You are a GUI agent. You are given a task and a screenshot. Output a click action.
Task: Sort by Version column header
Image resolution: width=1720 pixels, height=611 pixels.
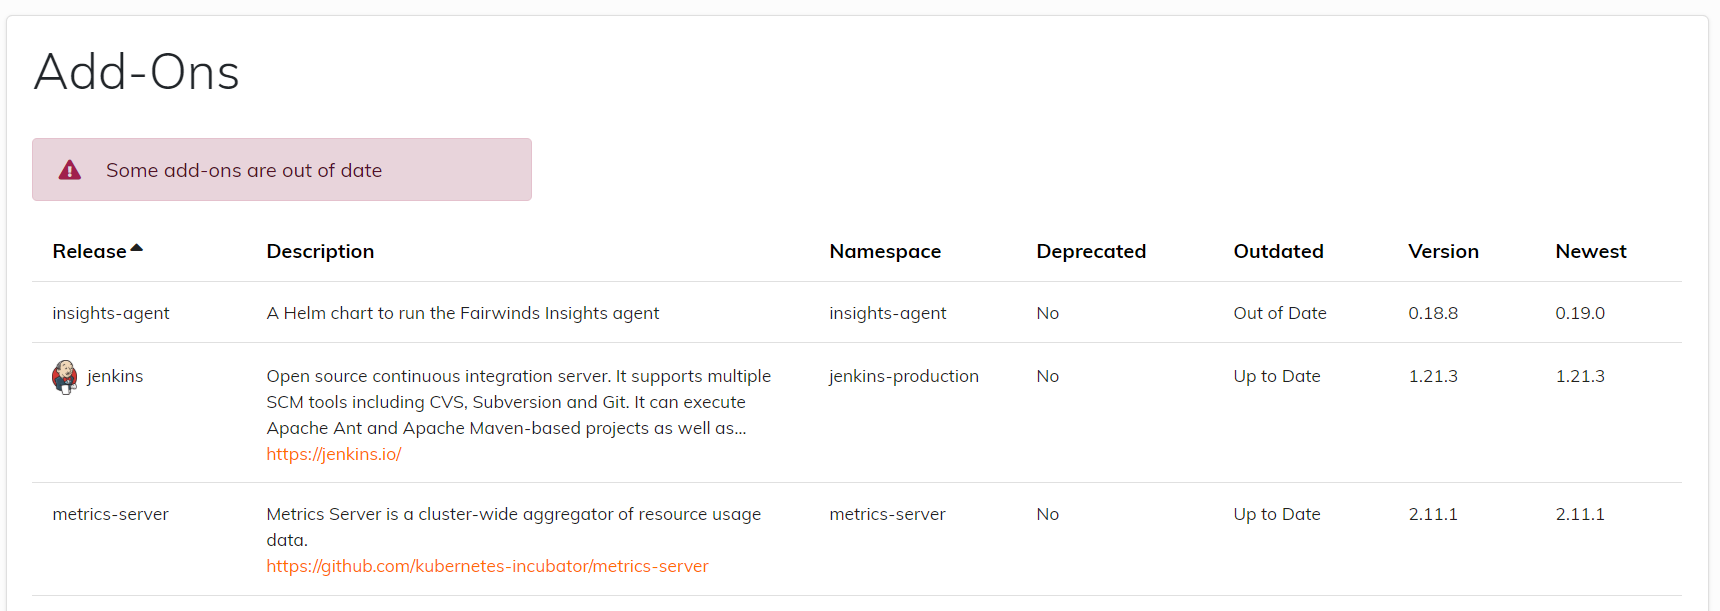[x=1443, y=251]
